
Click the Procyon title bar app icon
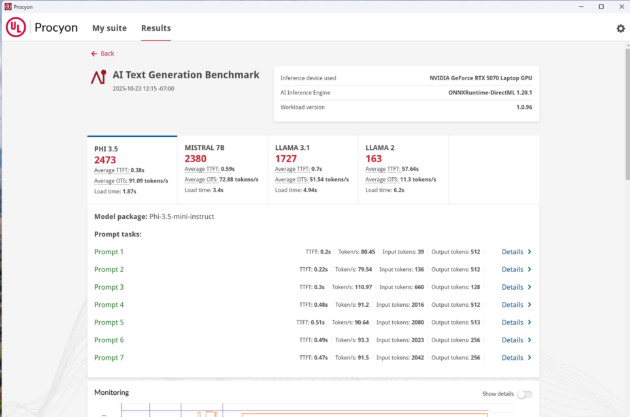6,5
